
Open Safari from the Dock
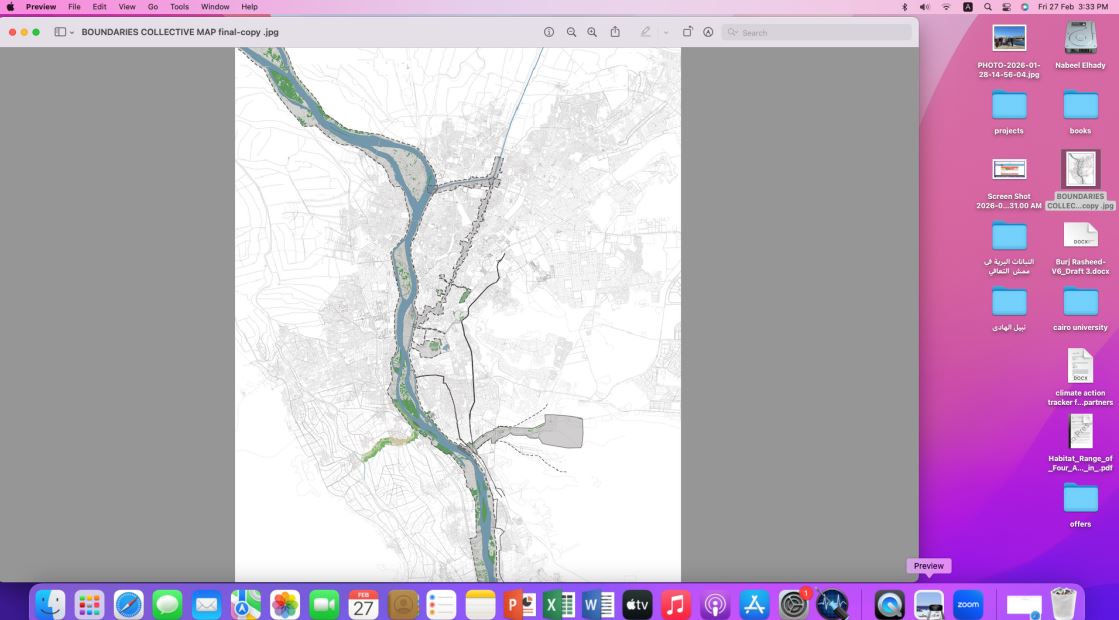(128, 605)
